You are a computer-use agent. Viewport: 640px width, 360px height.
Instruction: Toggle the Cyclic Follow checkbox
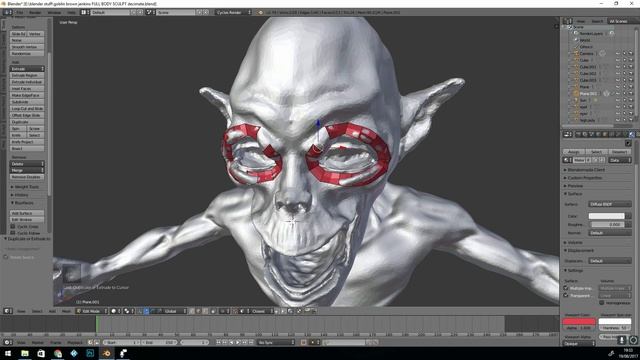[13, 233]
